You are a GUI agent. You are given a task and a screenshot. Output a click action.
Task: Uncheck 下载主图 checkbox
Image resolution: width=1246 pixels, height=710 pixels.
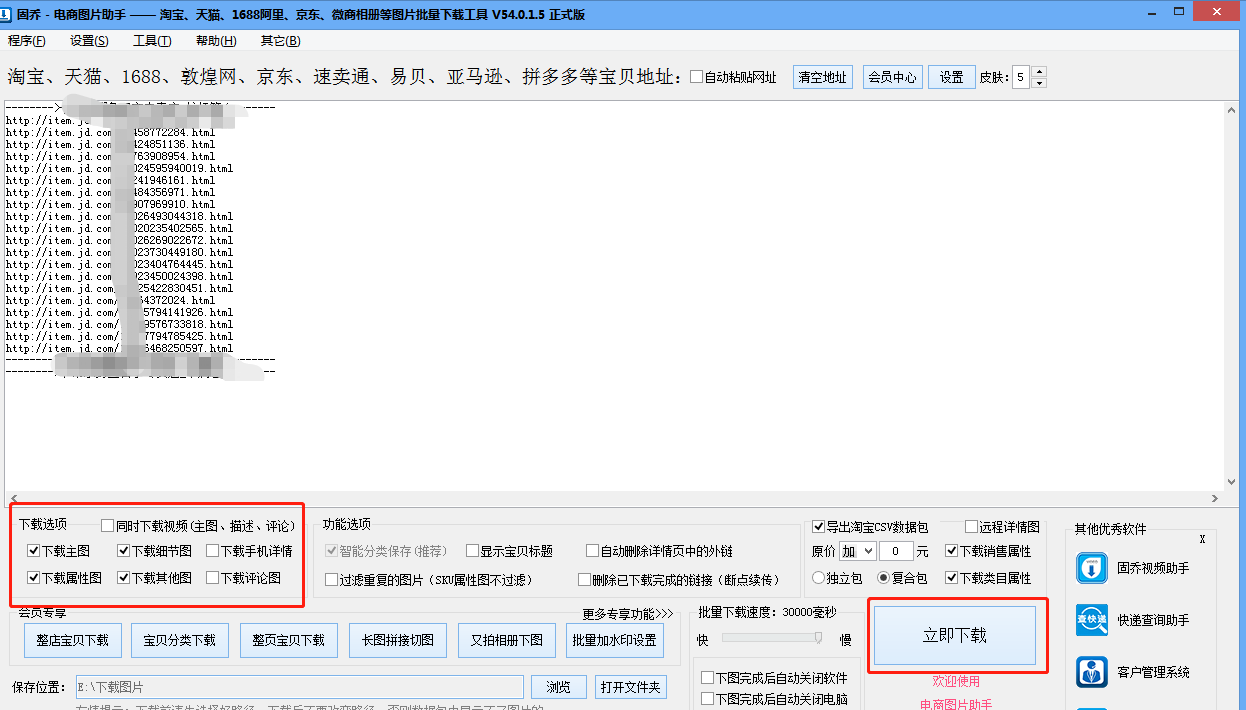(x=34, y=551)
